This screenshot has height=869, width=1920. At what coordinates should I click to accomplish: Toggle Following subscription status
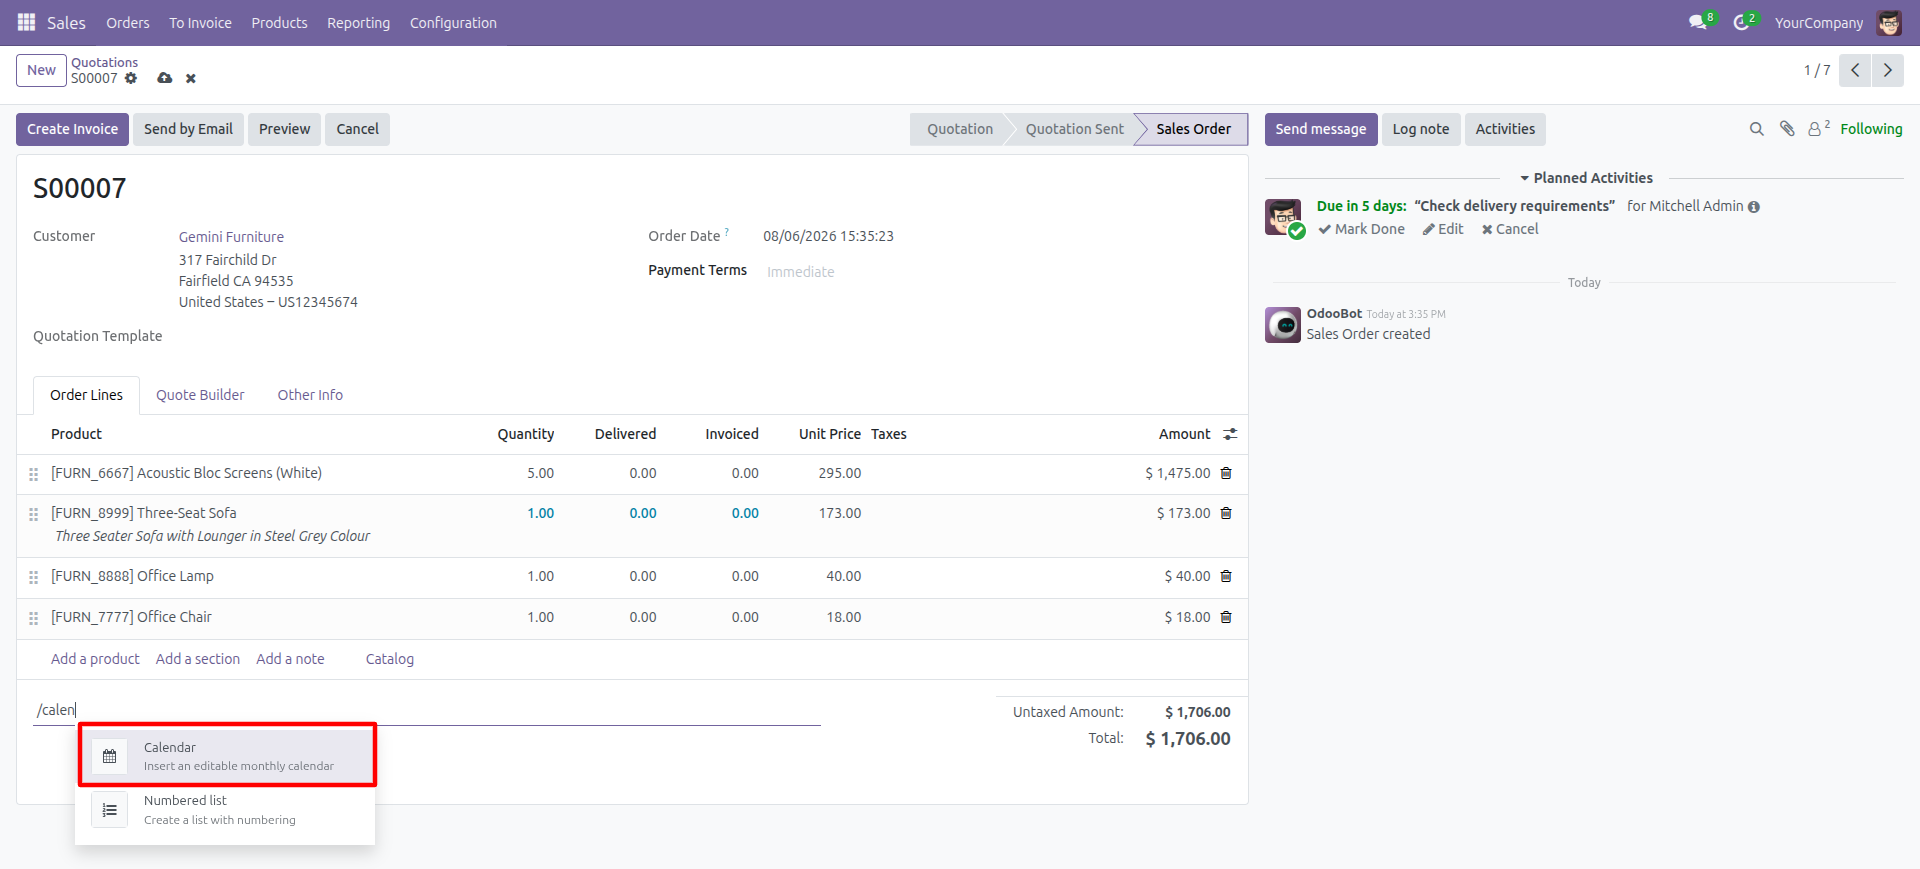(1871, 129)
